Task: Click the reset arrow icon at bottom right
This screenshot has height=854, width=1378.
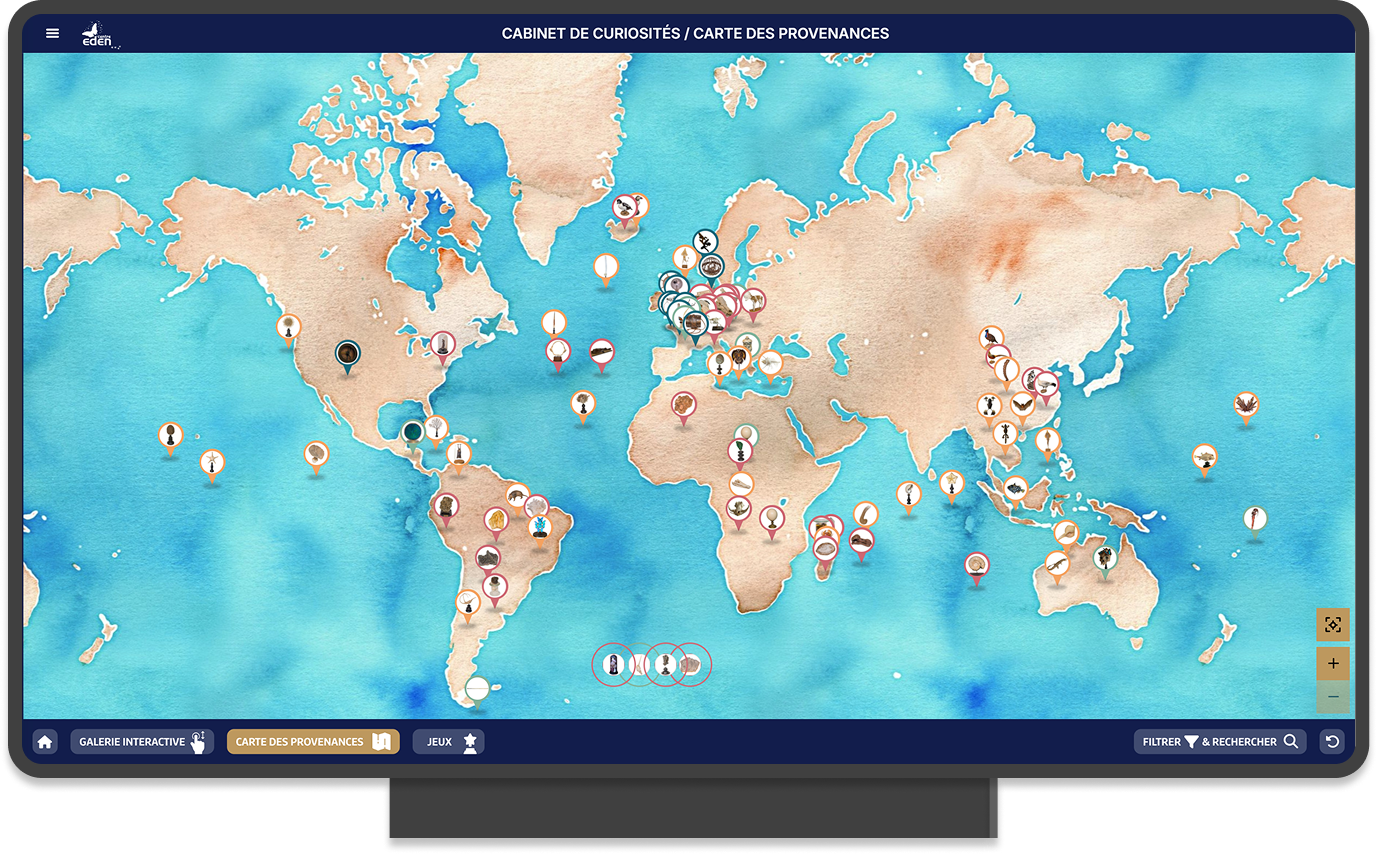Action: 1332,742
